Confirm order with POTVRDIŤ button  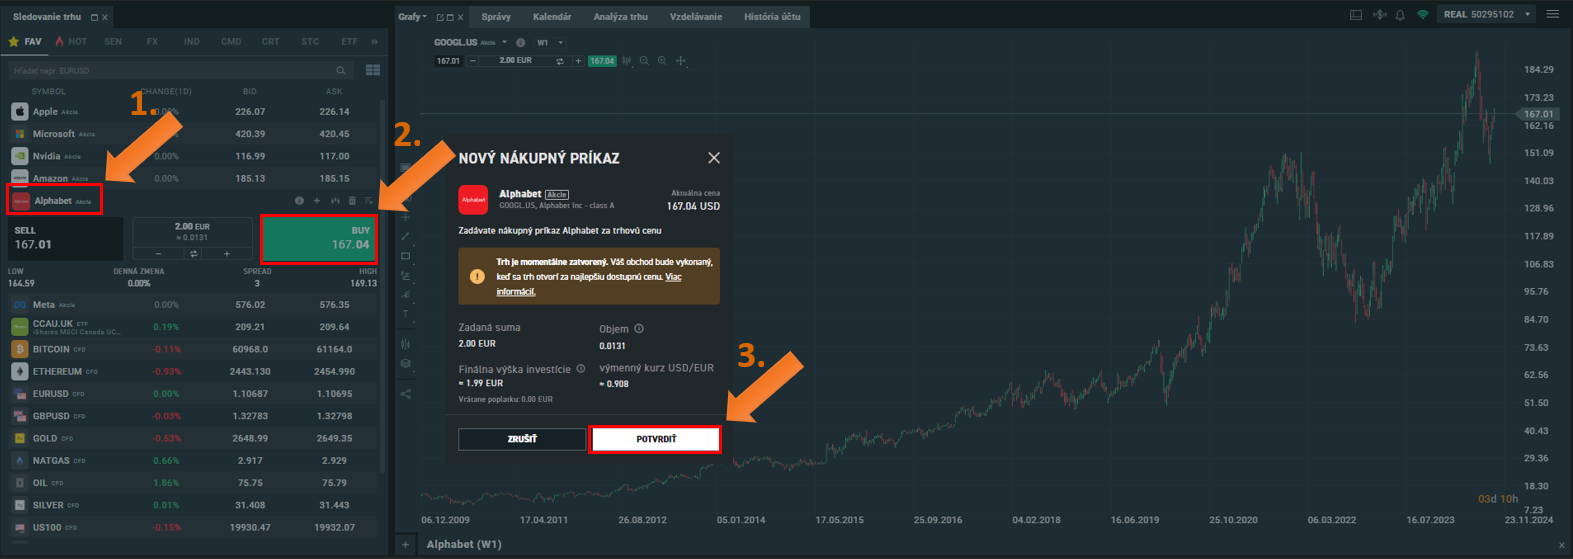[655, 439]
